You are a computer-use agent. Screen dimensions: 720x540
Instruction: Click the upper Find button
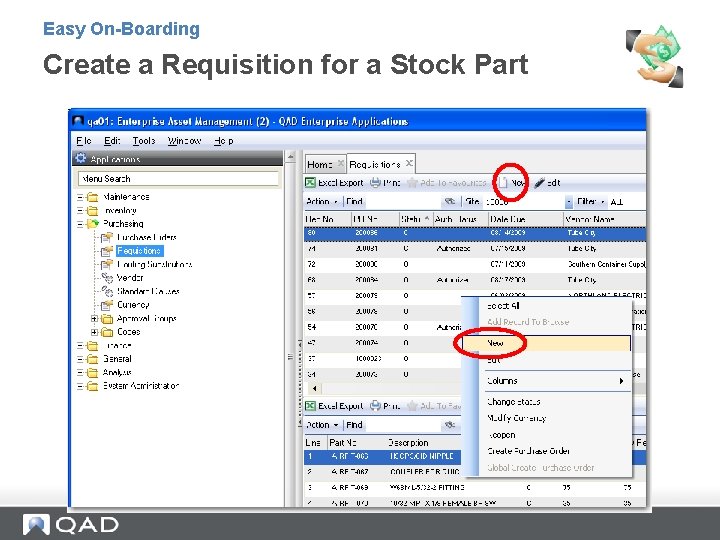pyautogui.click(x=354, y=202)
